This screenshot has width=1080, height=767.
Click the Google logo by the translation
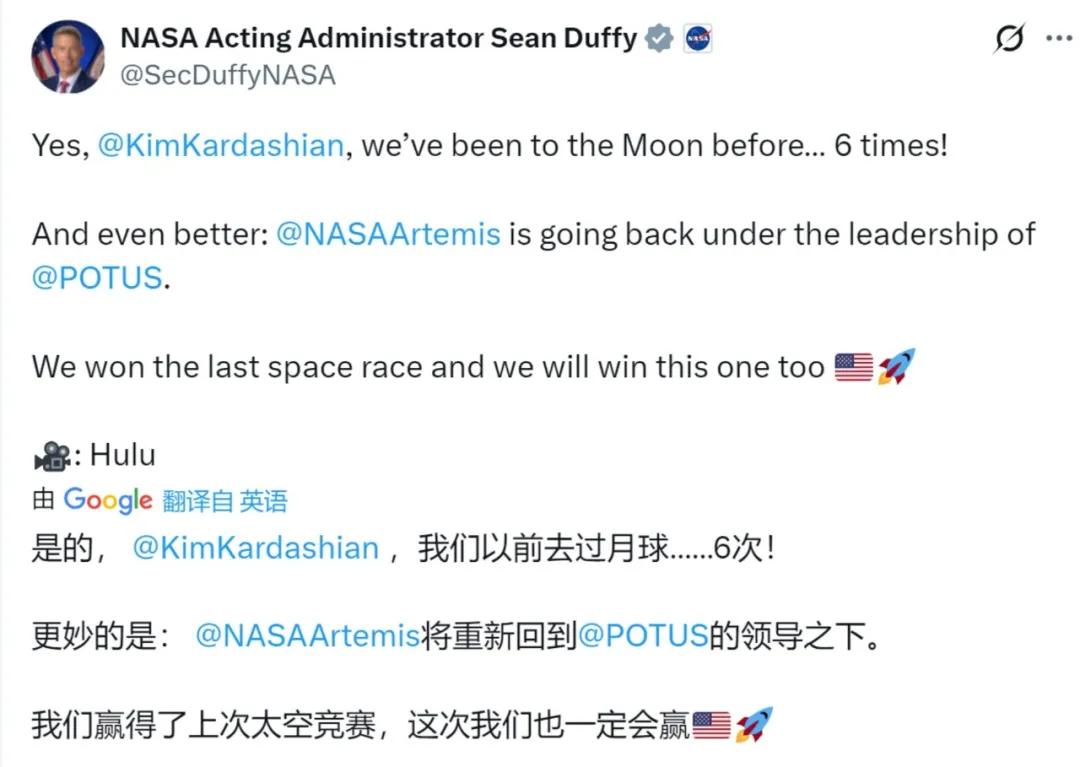tap(108, 500)
